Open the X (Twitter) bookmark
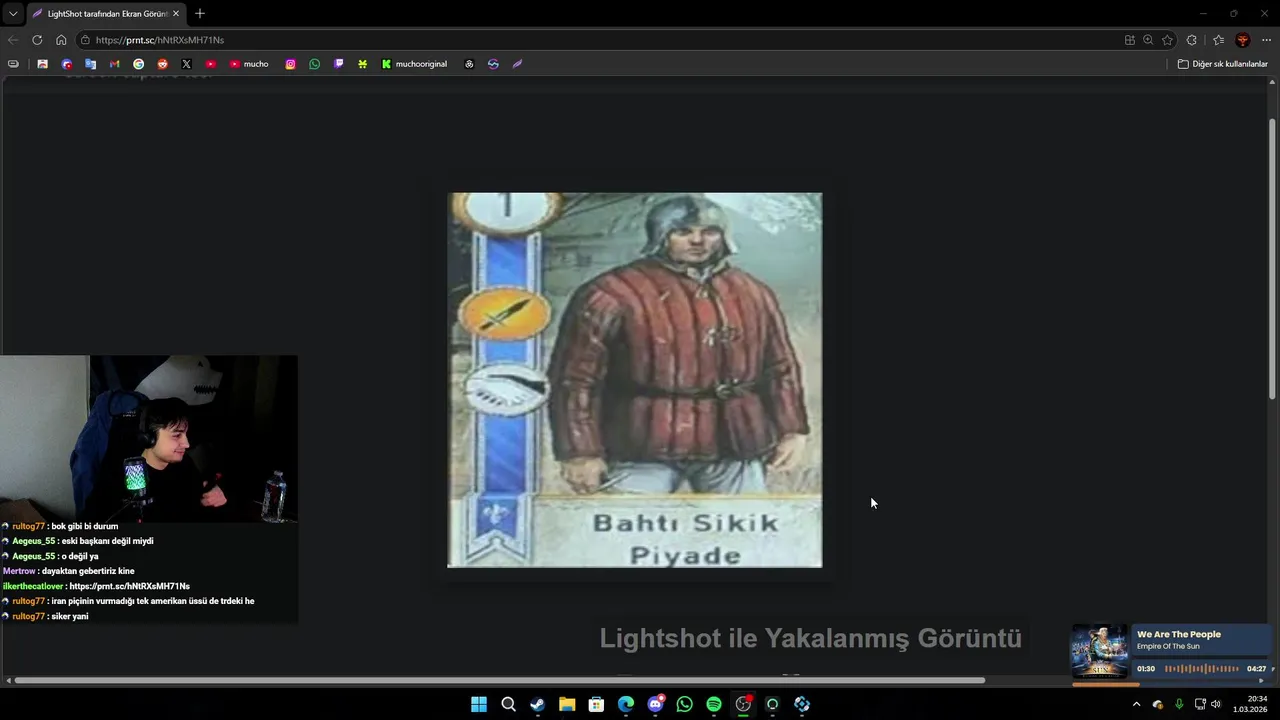The image size is (1280, 720). 186,64
